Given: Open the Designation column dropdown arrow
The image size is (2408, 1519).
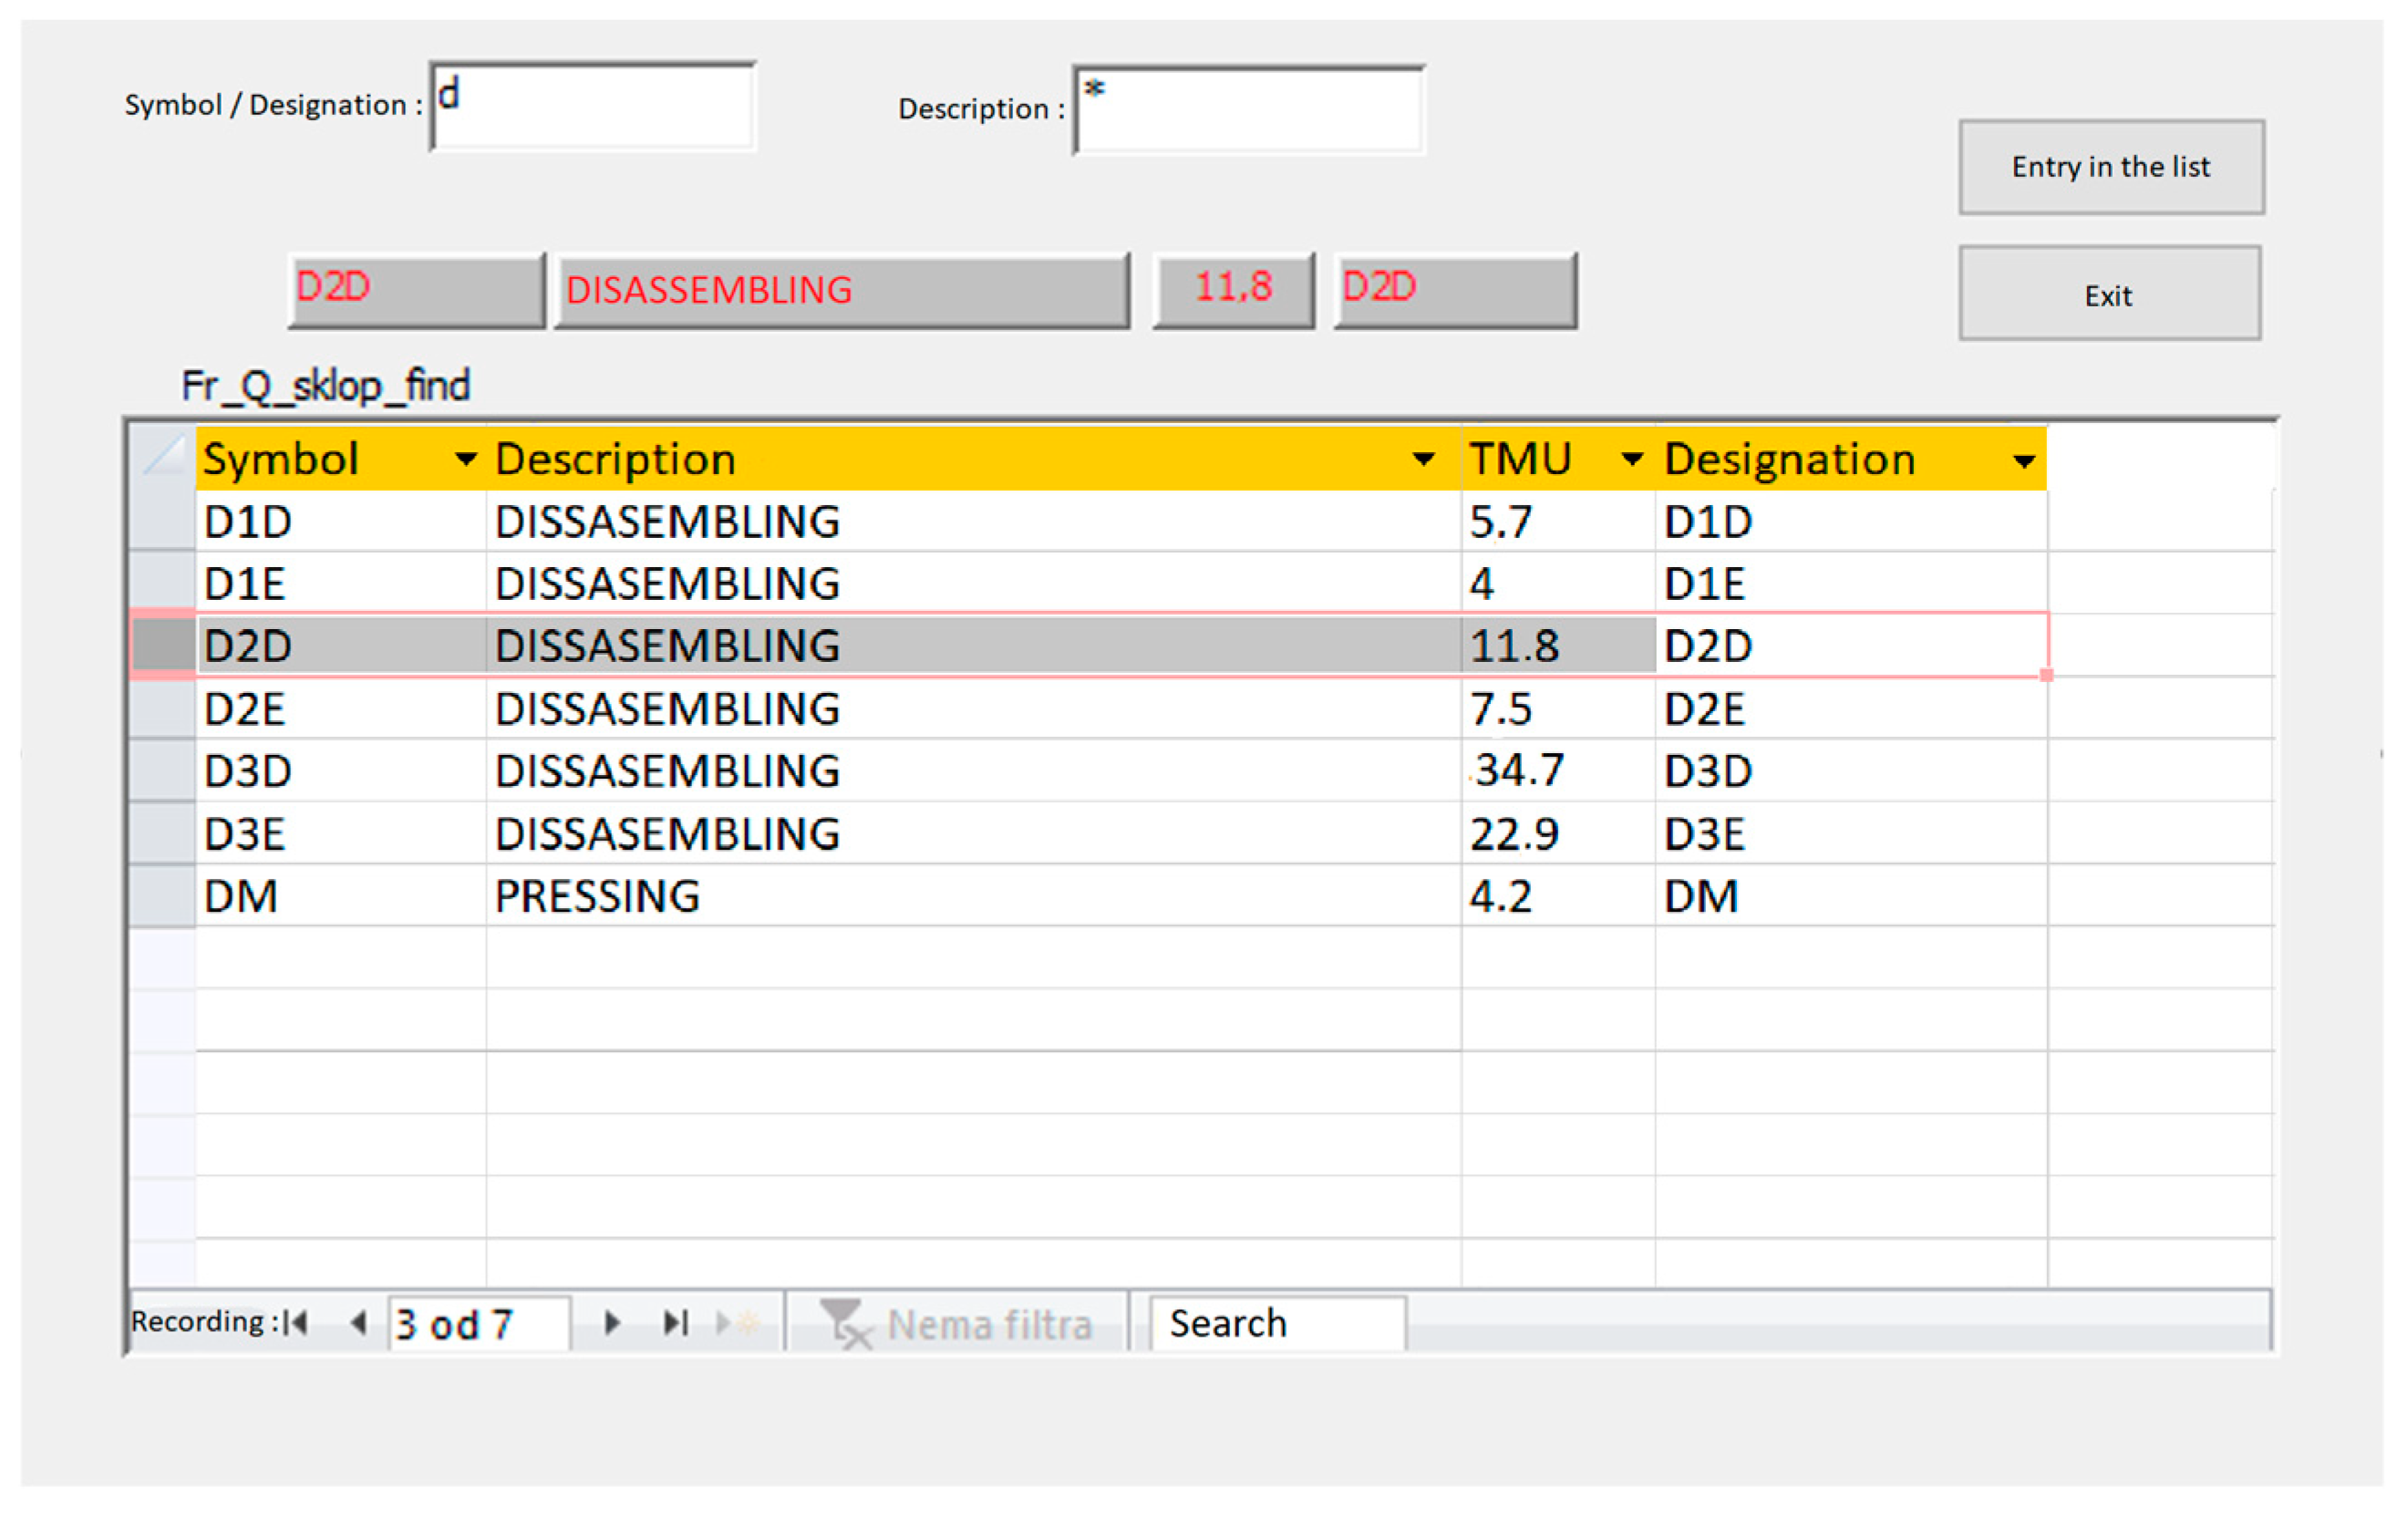Looking at the screenshot, I should tap(2023, 460).
